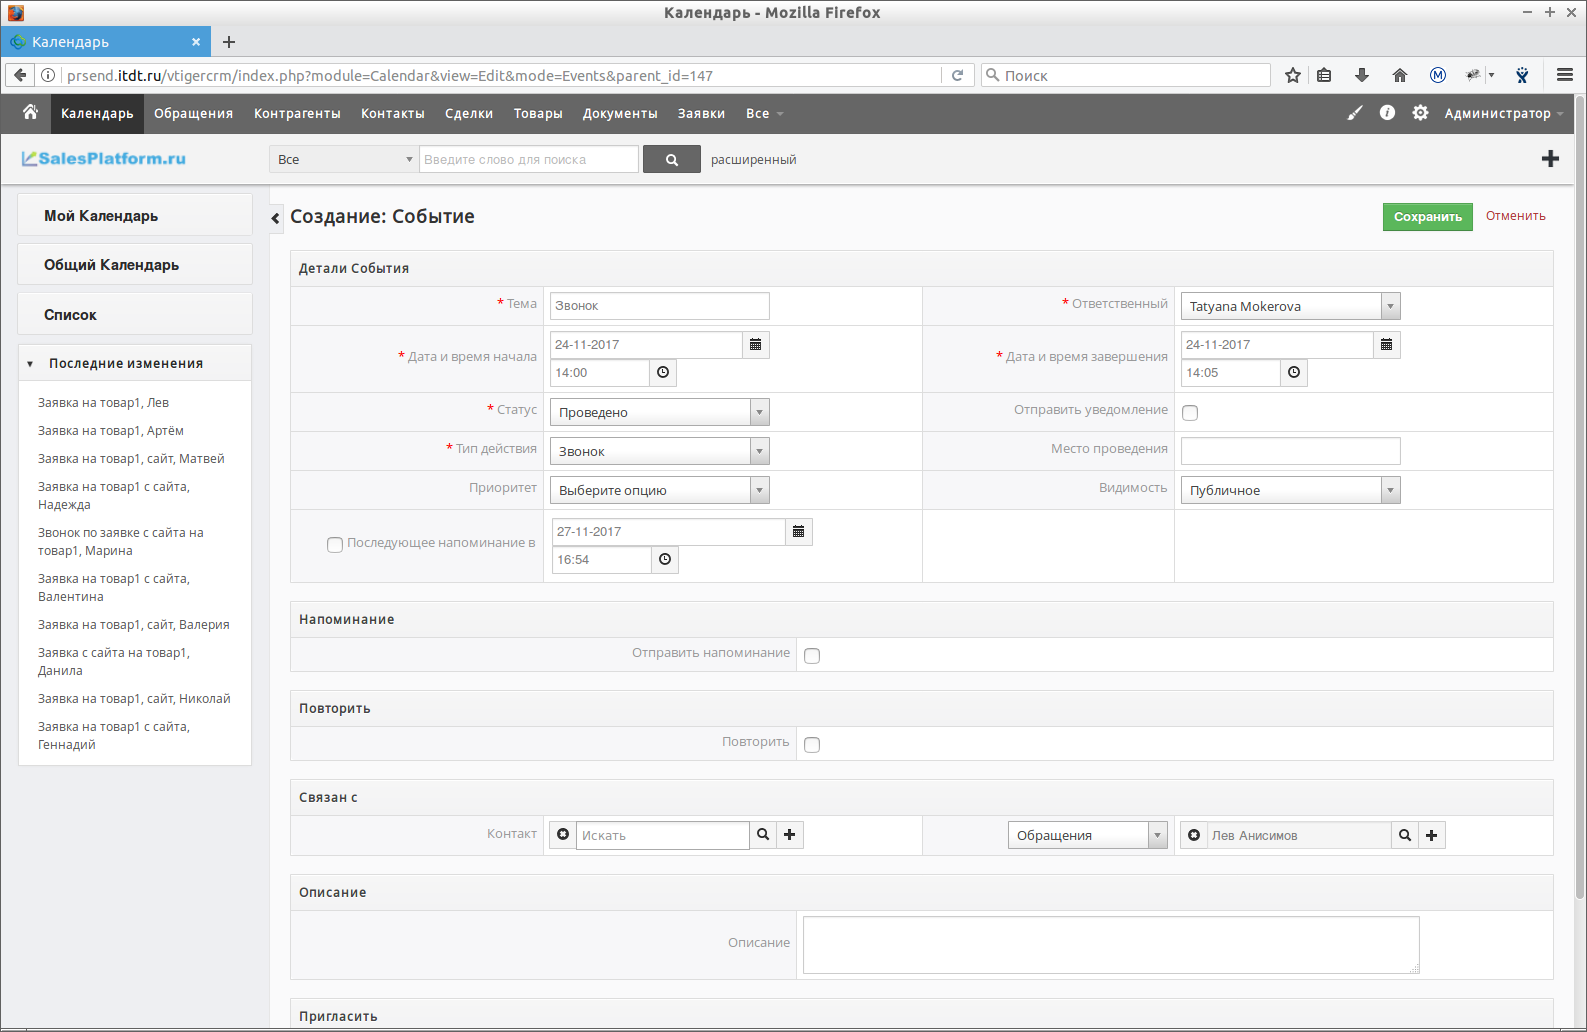This screenshot has height=1032, width=1587.
Task: Open Firefox downloads arrow
Action: pyautogui.click(x=1361, y=75)
